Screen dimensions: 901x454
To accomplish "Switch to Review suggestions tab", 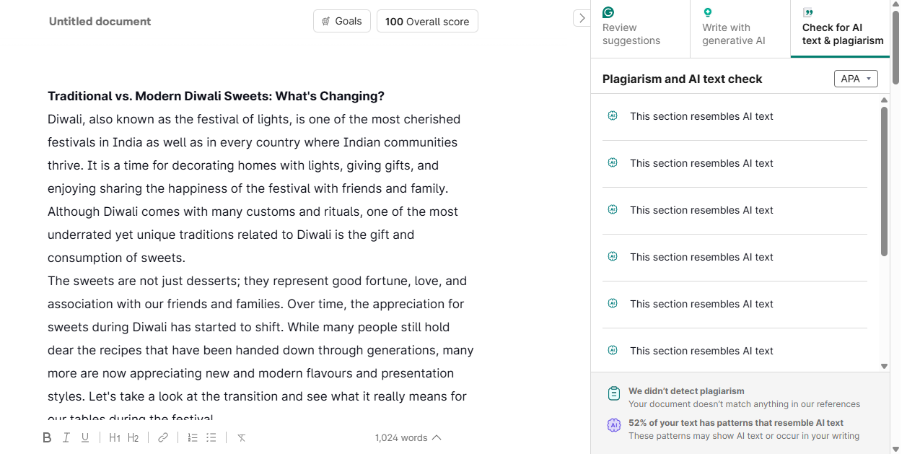I will pyautogui.click(x=640, y=29).
